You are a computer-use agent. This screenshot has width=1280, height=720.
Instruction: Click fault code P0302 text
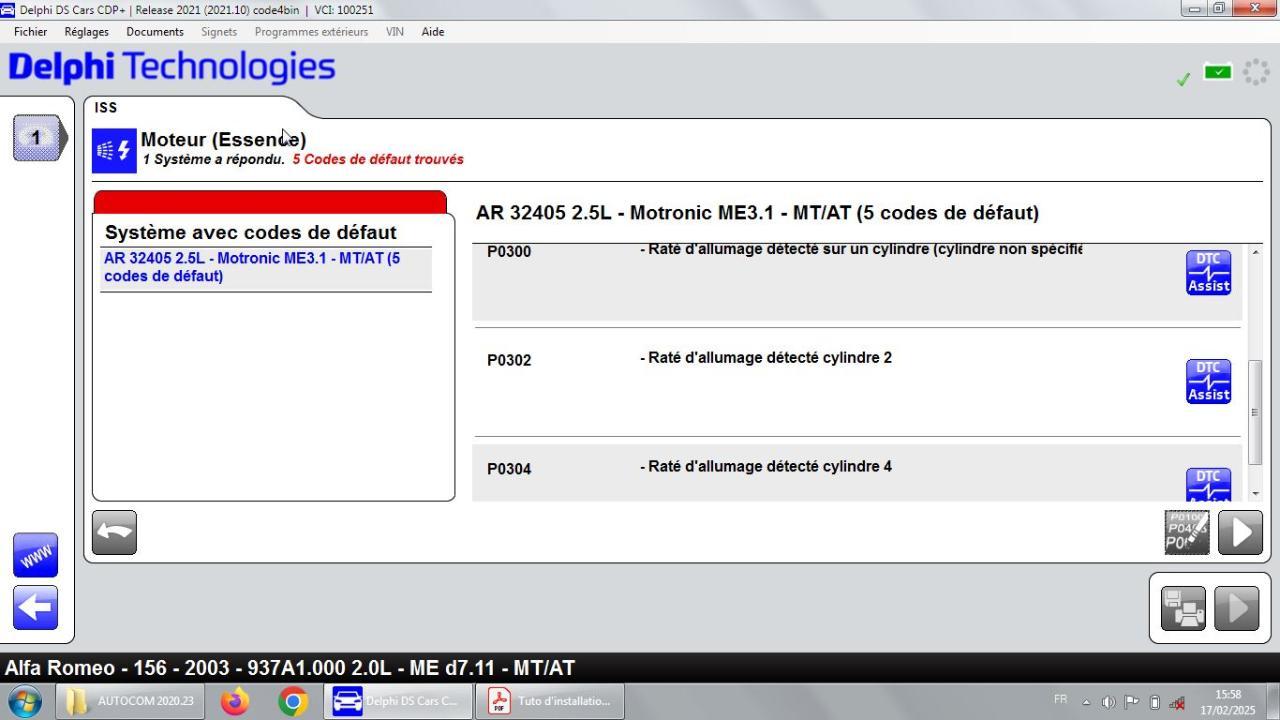[509, 360]
